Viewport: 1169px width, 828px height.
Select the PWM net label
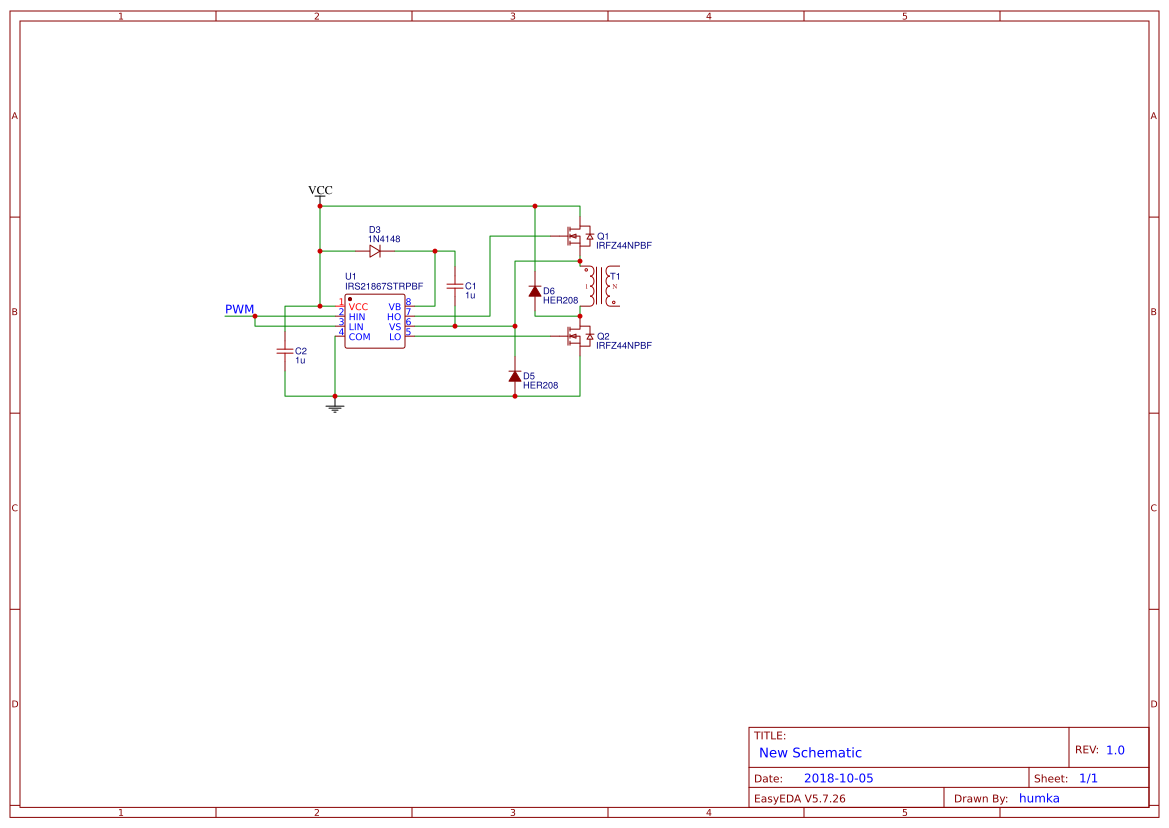pyautogui.click(x=240, y=309)
